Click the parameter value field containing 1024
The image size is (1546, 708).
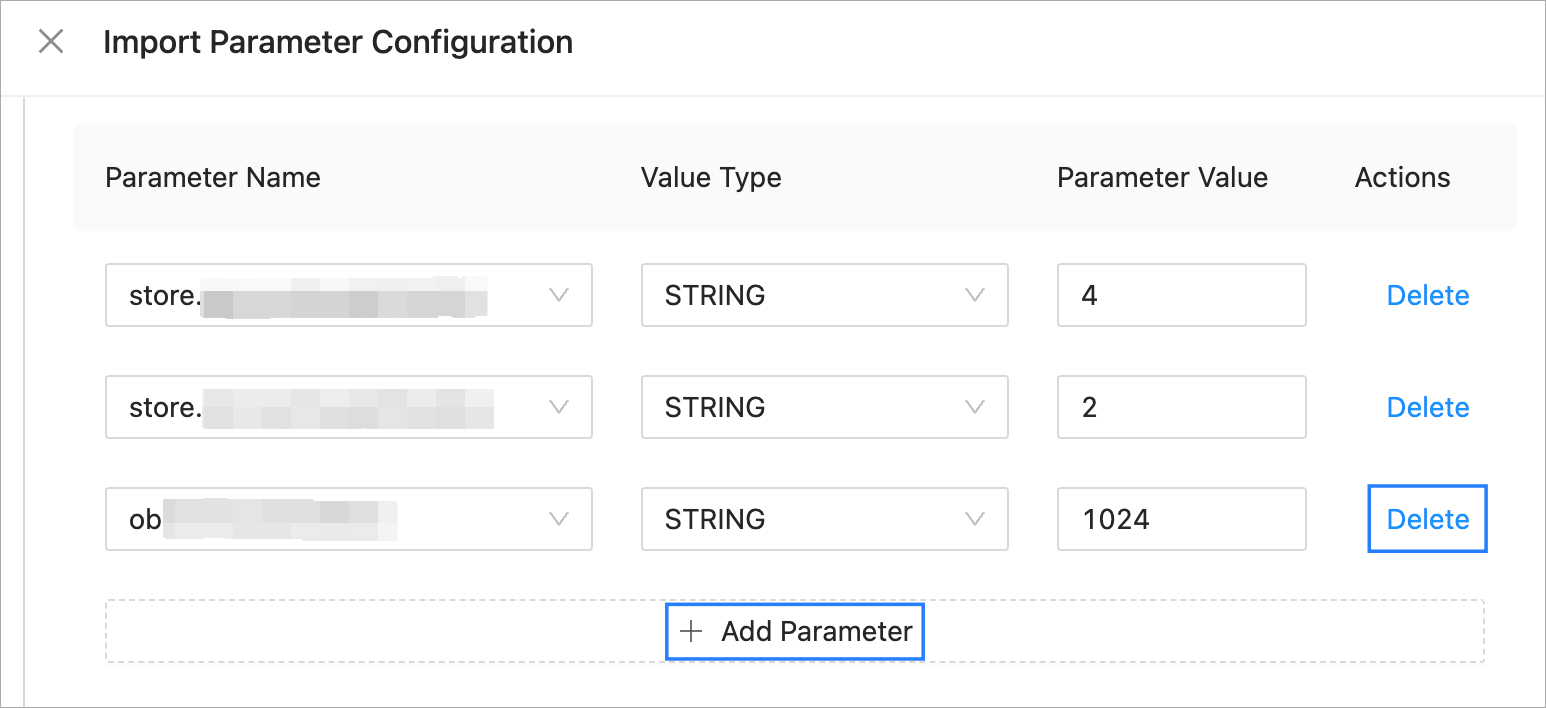coord(1181,519)
